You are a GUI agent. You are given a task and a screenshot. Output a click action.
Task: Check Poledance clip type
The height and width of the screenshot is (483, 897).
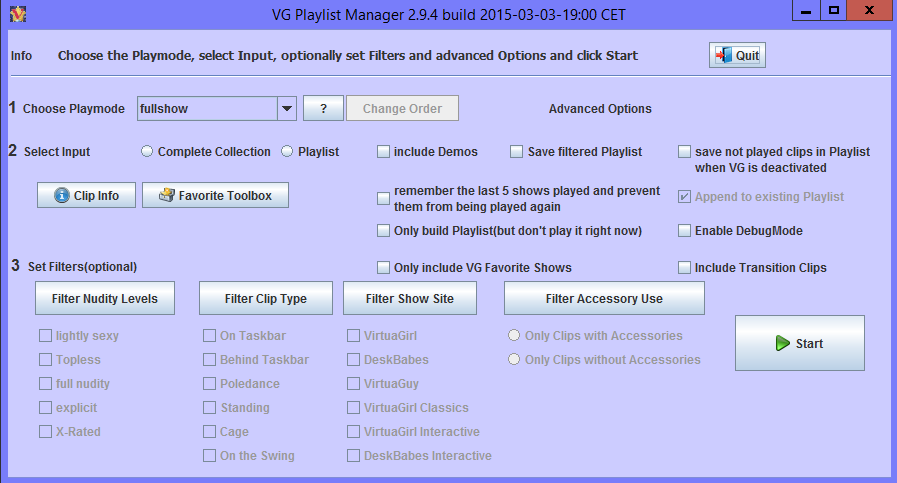click(x=209, y=383)
